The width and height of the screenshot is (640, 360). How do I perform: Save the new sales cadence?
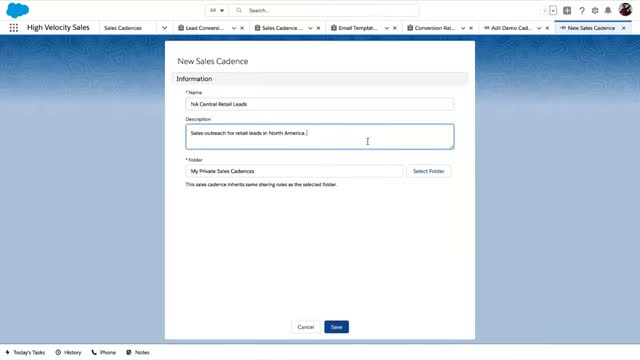tap(336, 327)
